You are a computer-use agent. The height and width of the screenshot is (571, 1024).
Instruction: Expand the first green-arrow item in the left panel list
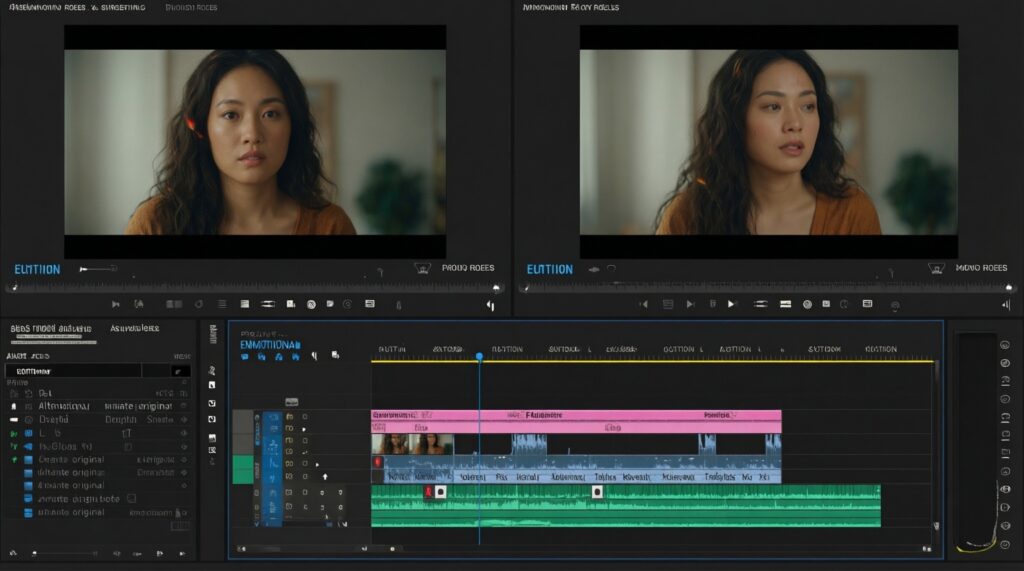(x=14, y=433)
